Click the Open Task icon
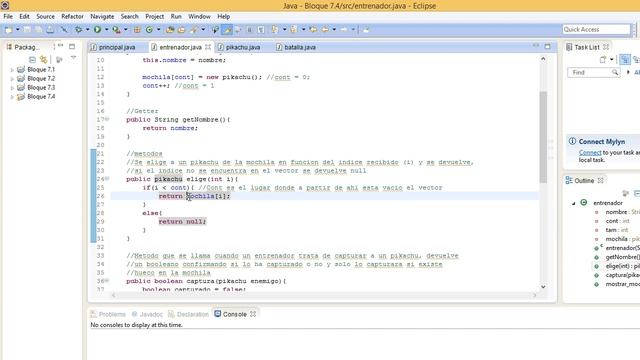This screenshot has height=360, width=640. click(181, 29)
